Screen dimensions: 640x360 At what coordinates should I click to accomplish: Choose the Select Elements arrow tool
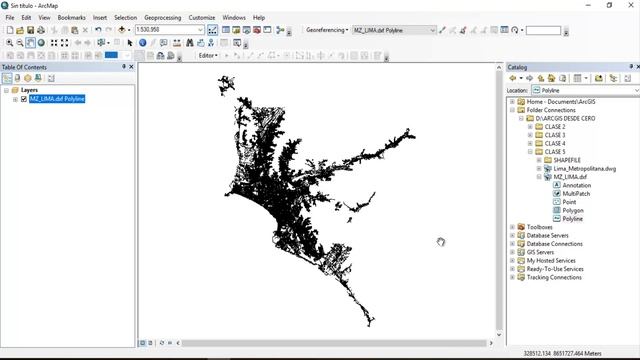130,43
